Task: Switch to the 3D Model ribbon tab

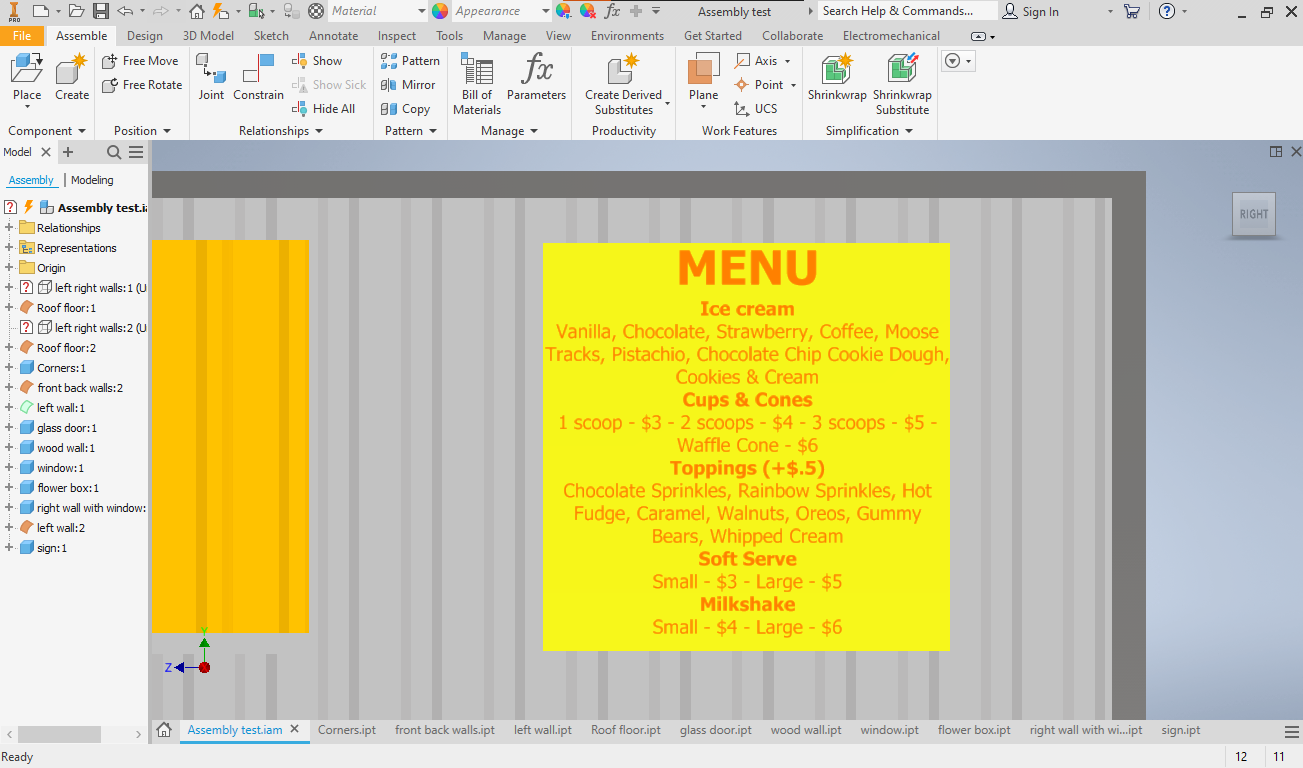Action: tap(208, 36)
